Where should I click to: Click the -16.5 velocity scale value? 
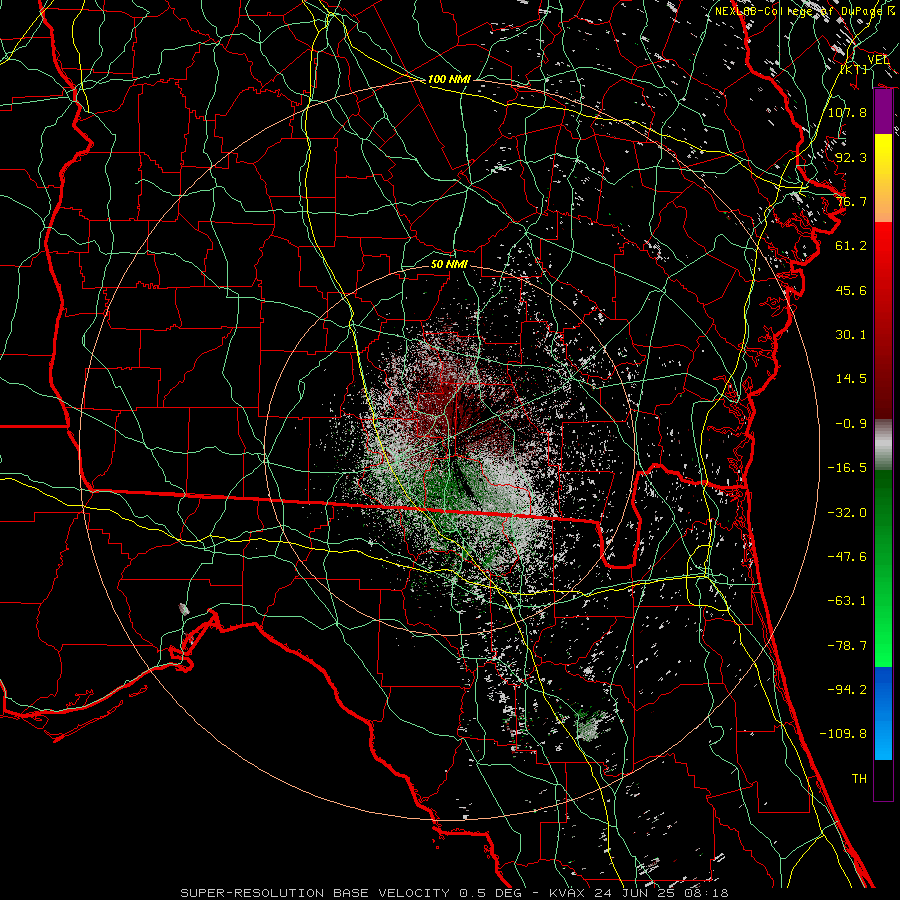click(x=847, y=468)
